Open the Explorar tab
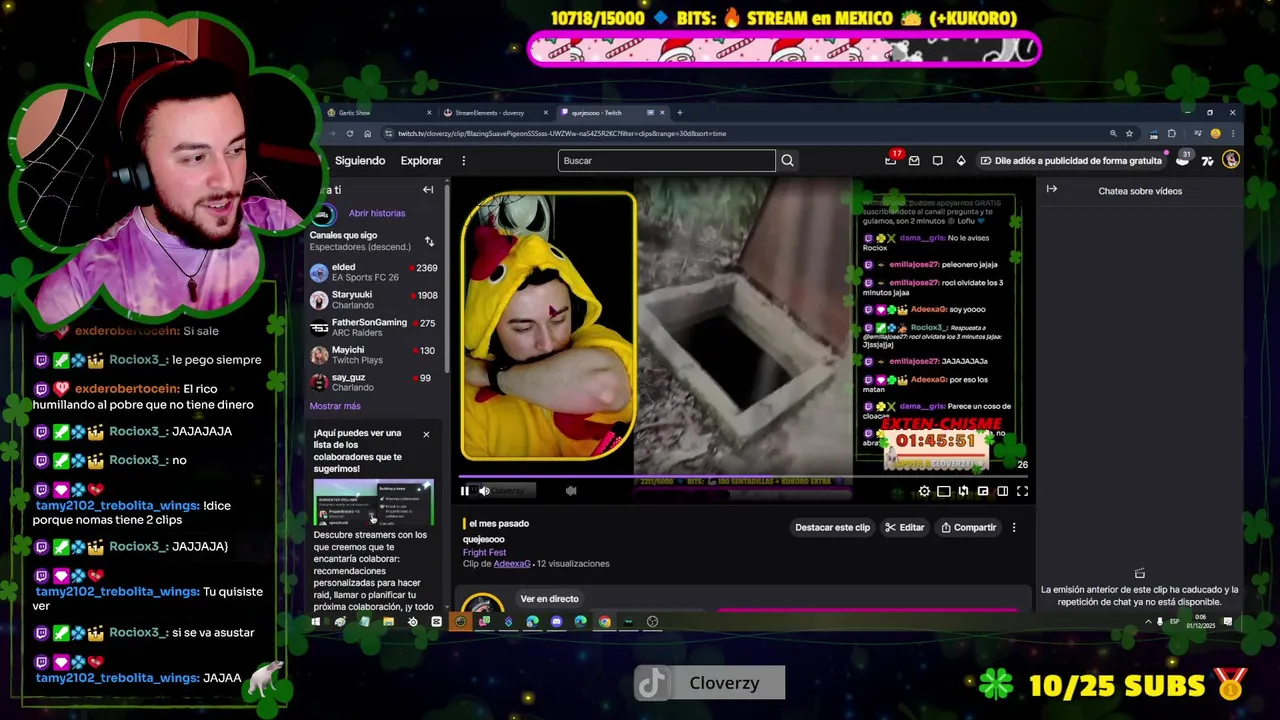Viewport: 1280px width, 720px height. coord(421,160)
